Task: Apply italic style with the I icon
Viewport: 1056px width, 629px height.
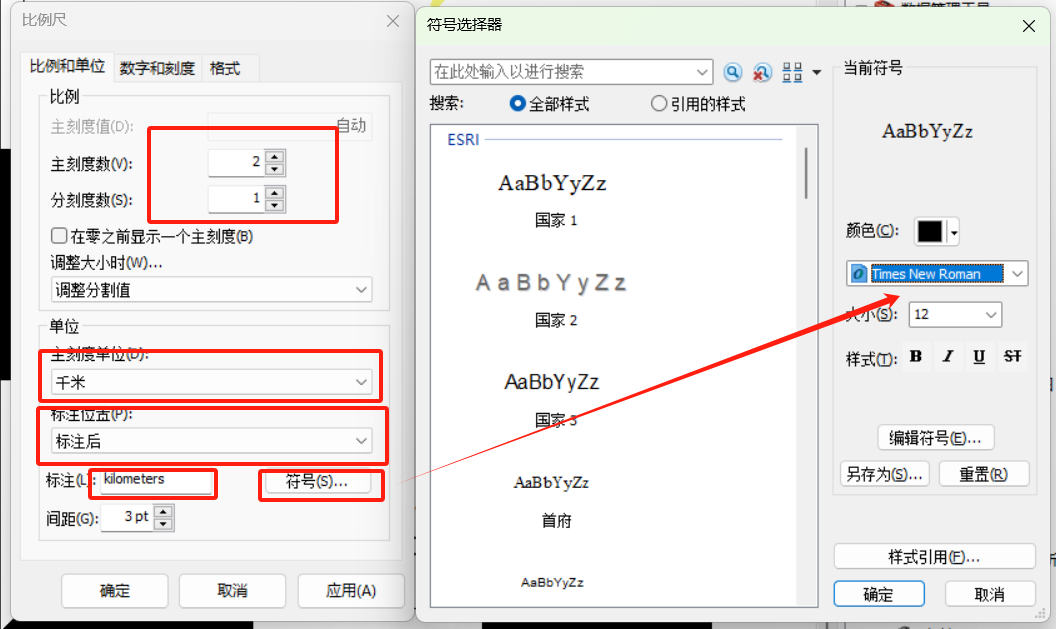Action: pos(948,356)
